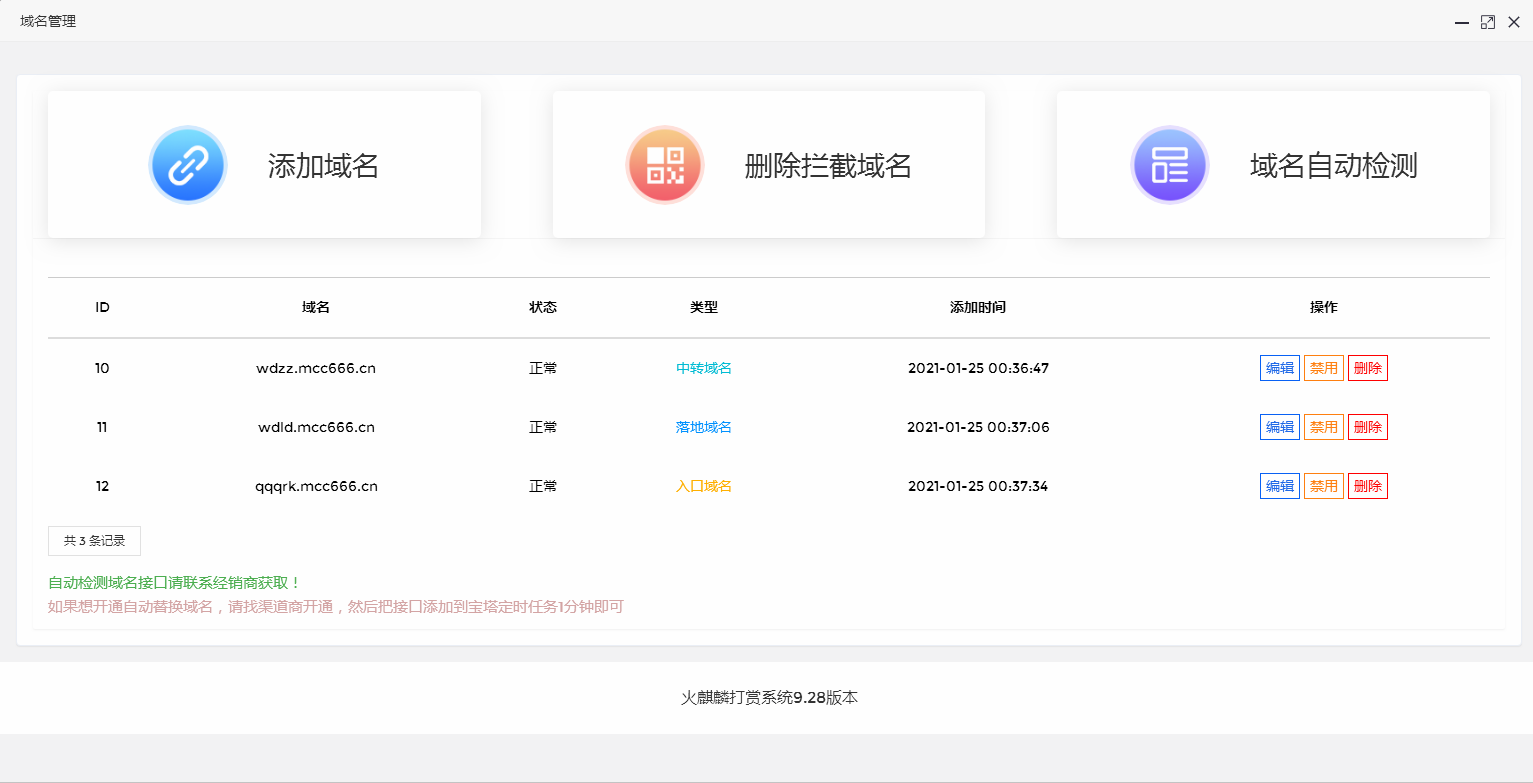
Task: Click the chain-link icon on 添加域名 card
Action: pos(188,164)
